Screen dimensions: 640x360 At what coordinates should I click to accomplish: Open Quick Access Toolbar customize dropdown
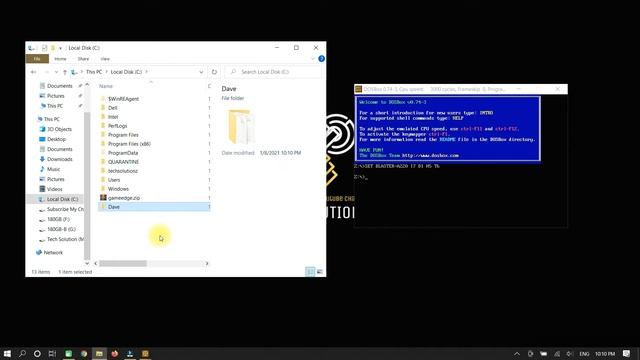click(x=60, y=48)
